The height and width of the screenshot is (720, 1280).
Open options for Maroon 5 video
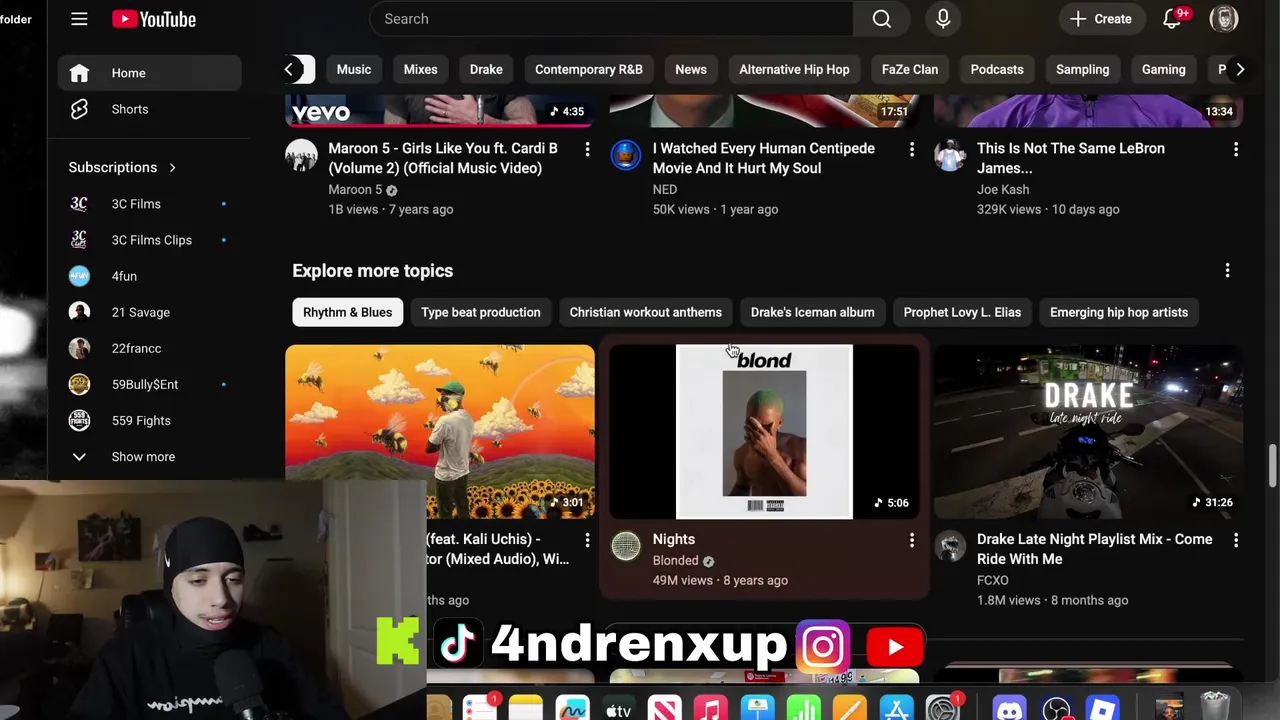pos(587,149)
